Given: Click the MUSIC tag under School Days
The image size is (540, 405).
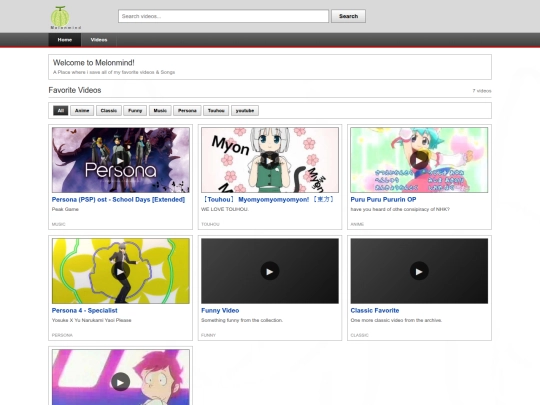Looking at the screenshot, I should (x=59, y=224).
